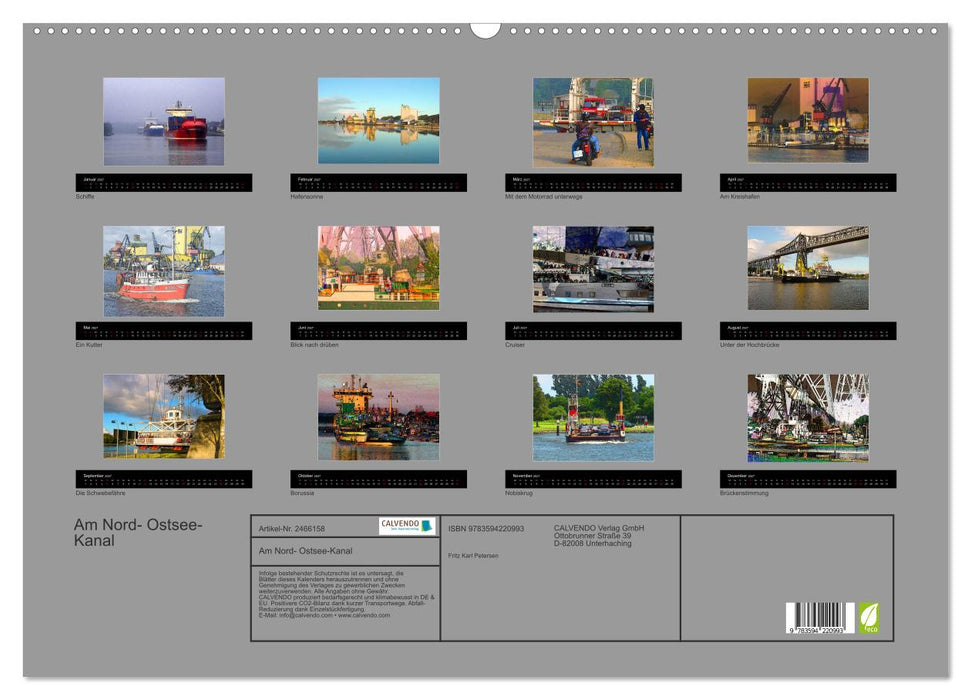Click the März calendar strip
Viewport: 971px width, 700px height.
point(593,183)
